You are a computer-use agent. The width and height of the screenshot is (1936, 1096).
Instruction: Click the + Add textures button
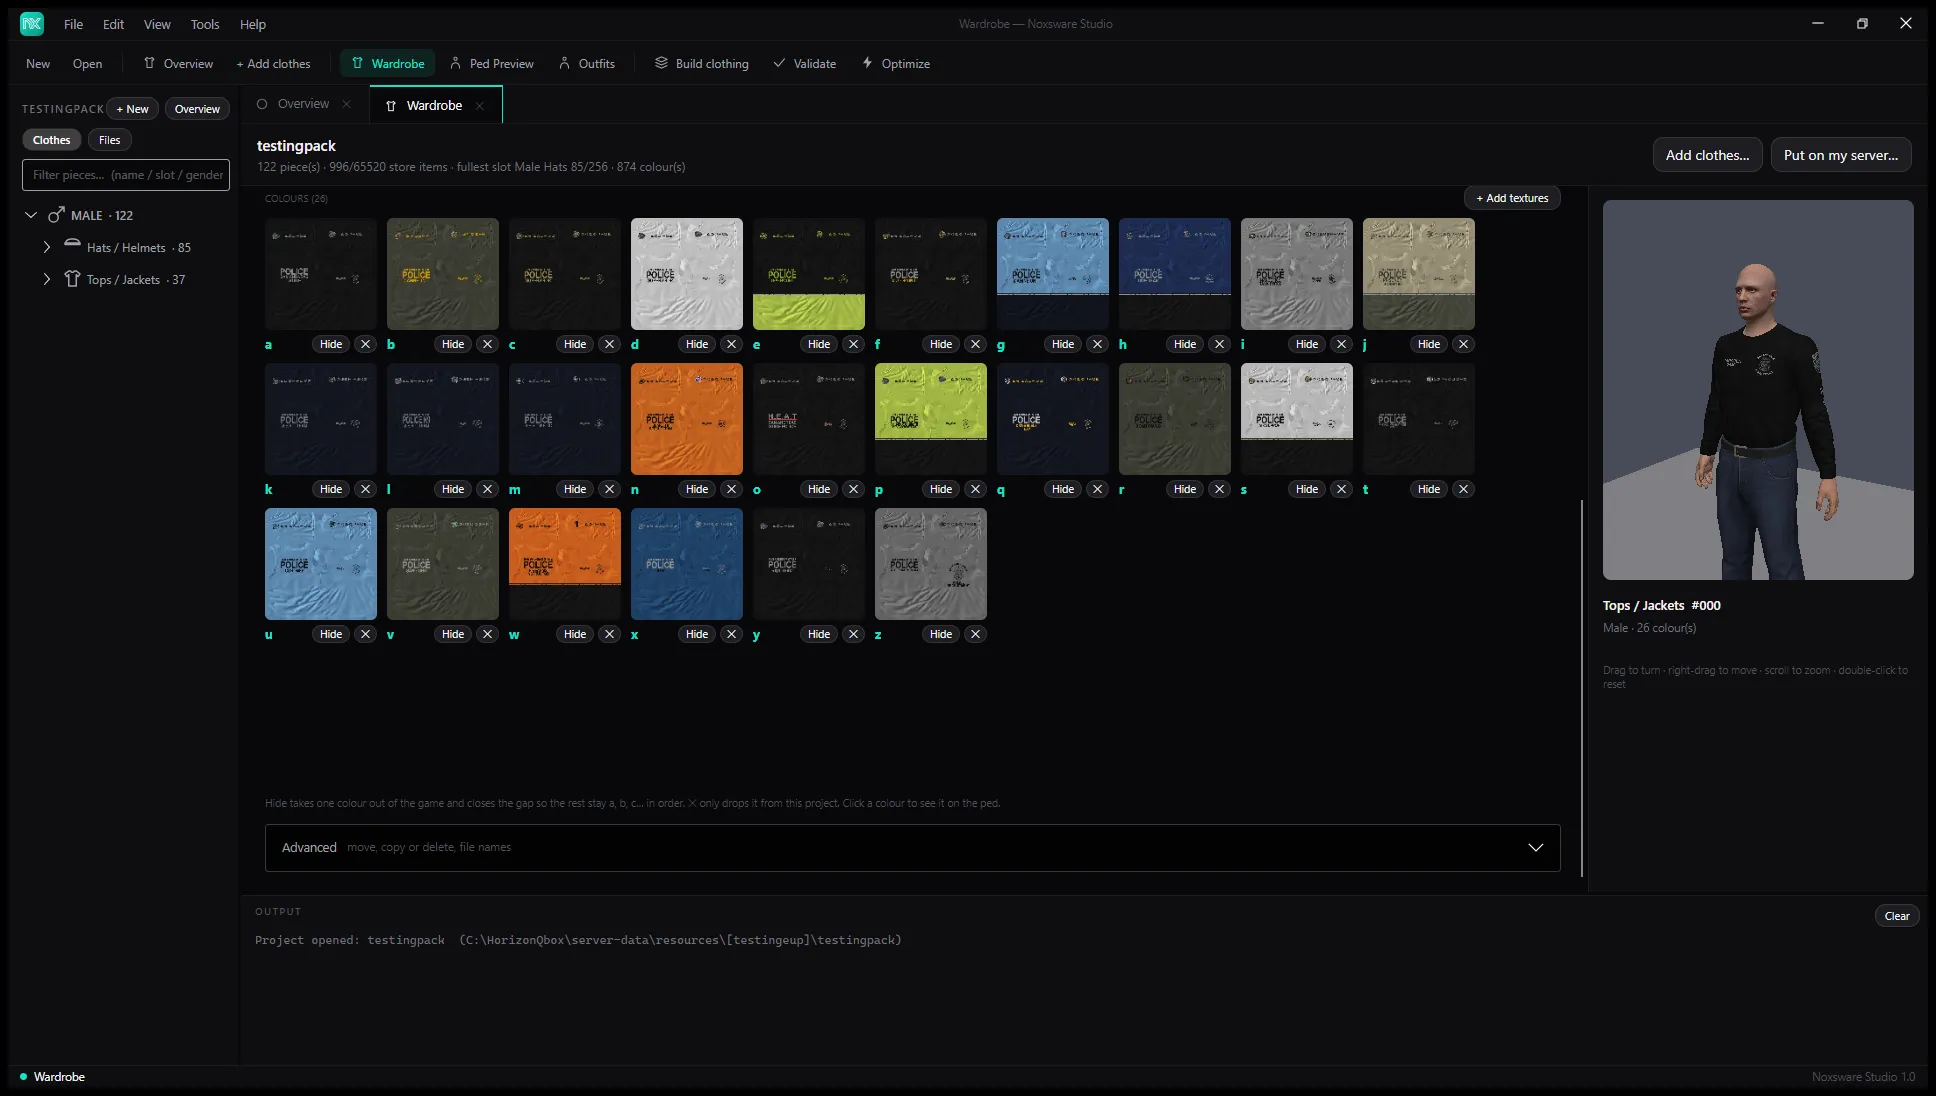coord(1512,198)
